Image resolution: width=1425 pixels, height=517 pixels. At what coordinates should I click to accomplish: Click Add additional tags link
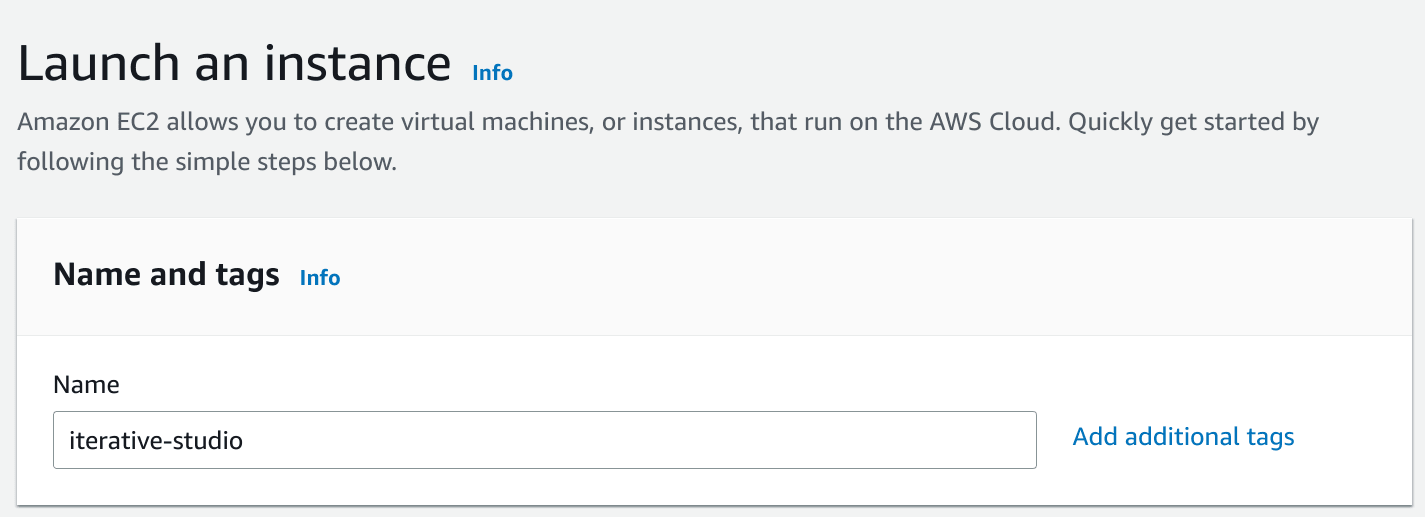click(x=1183, y=437)
